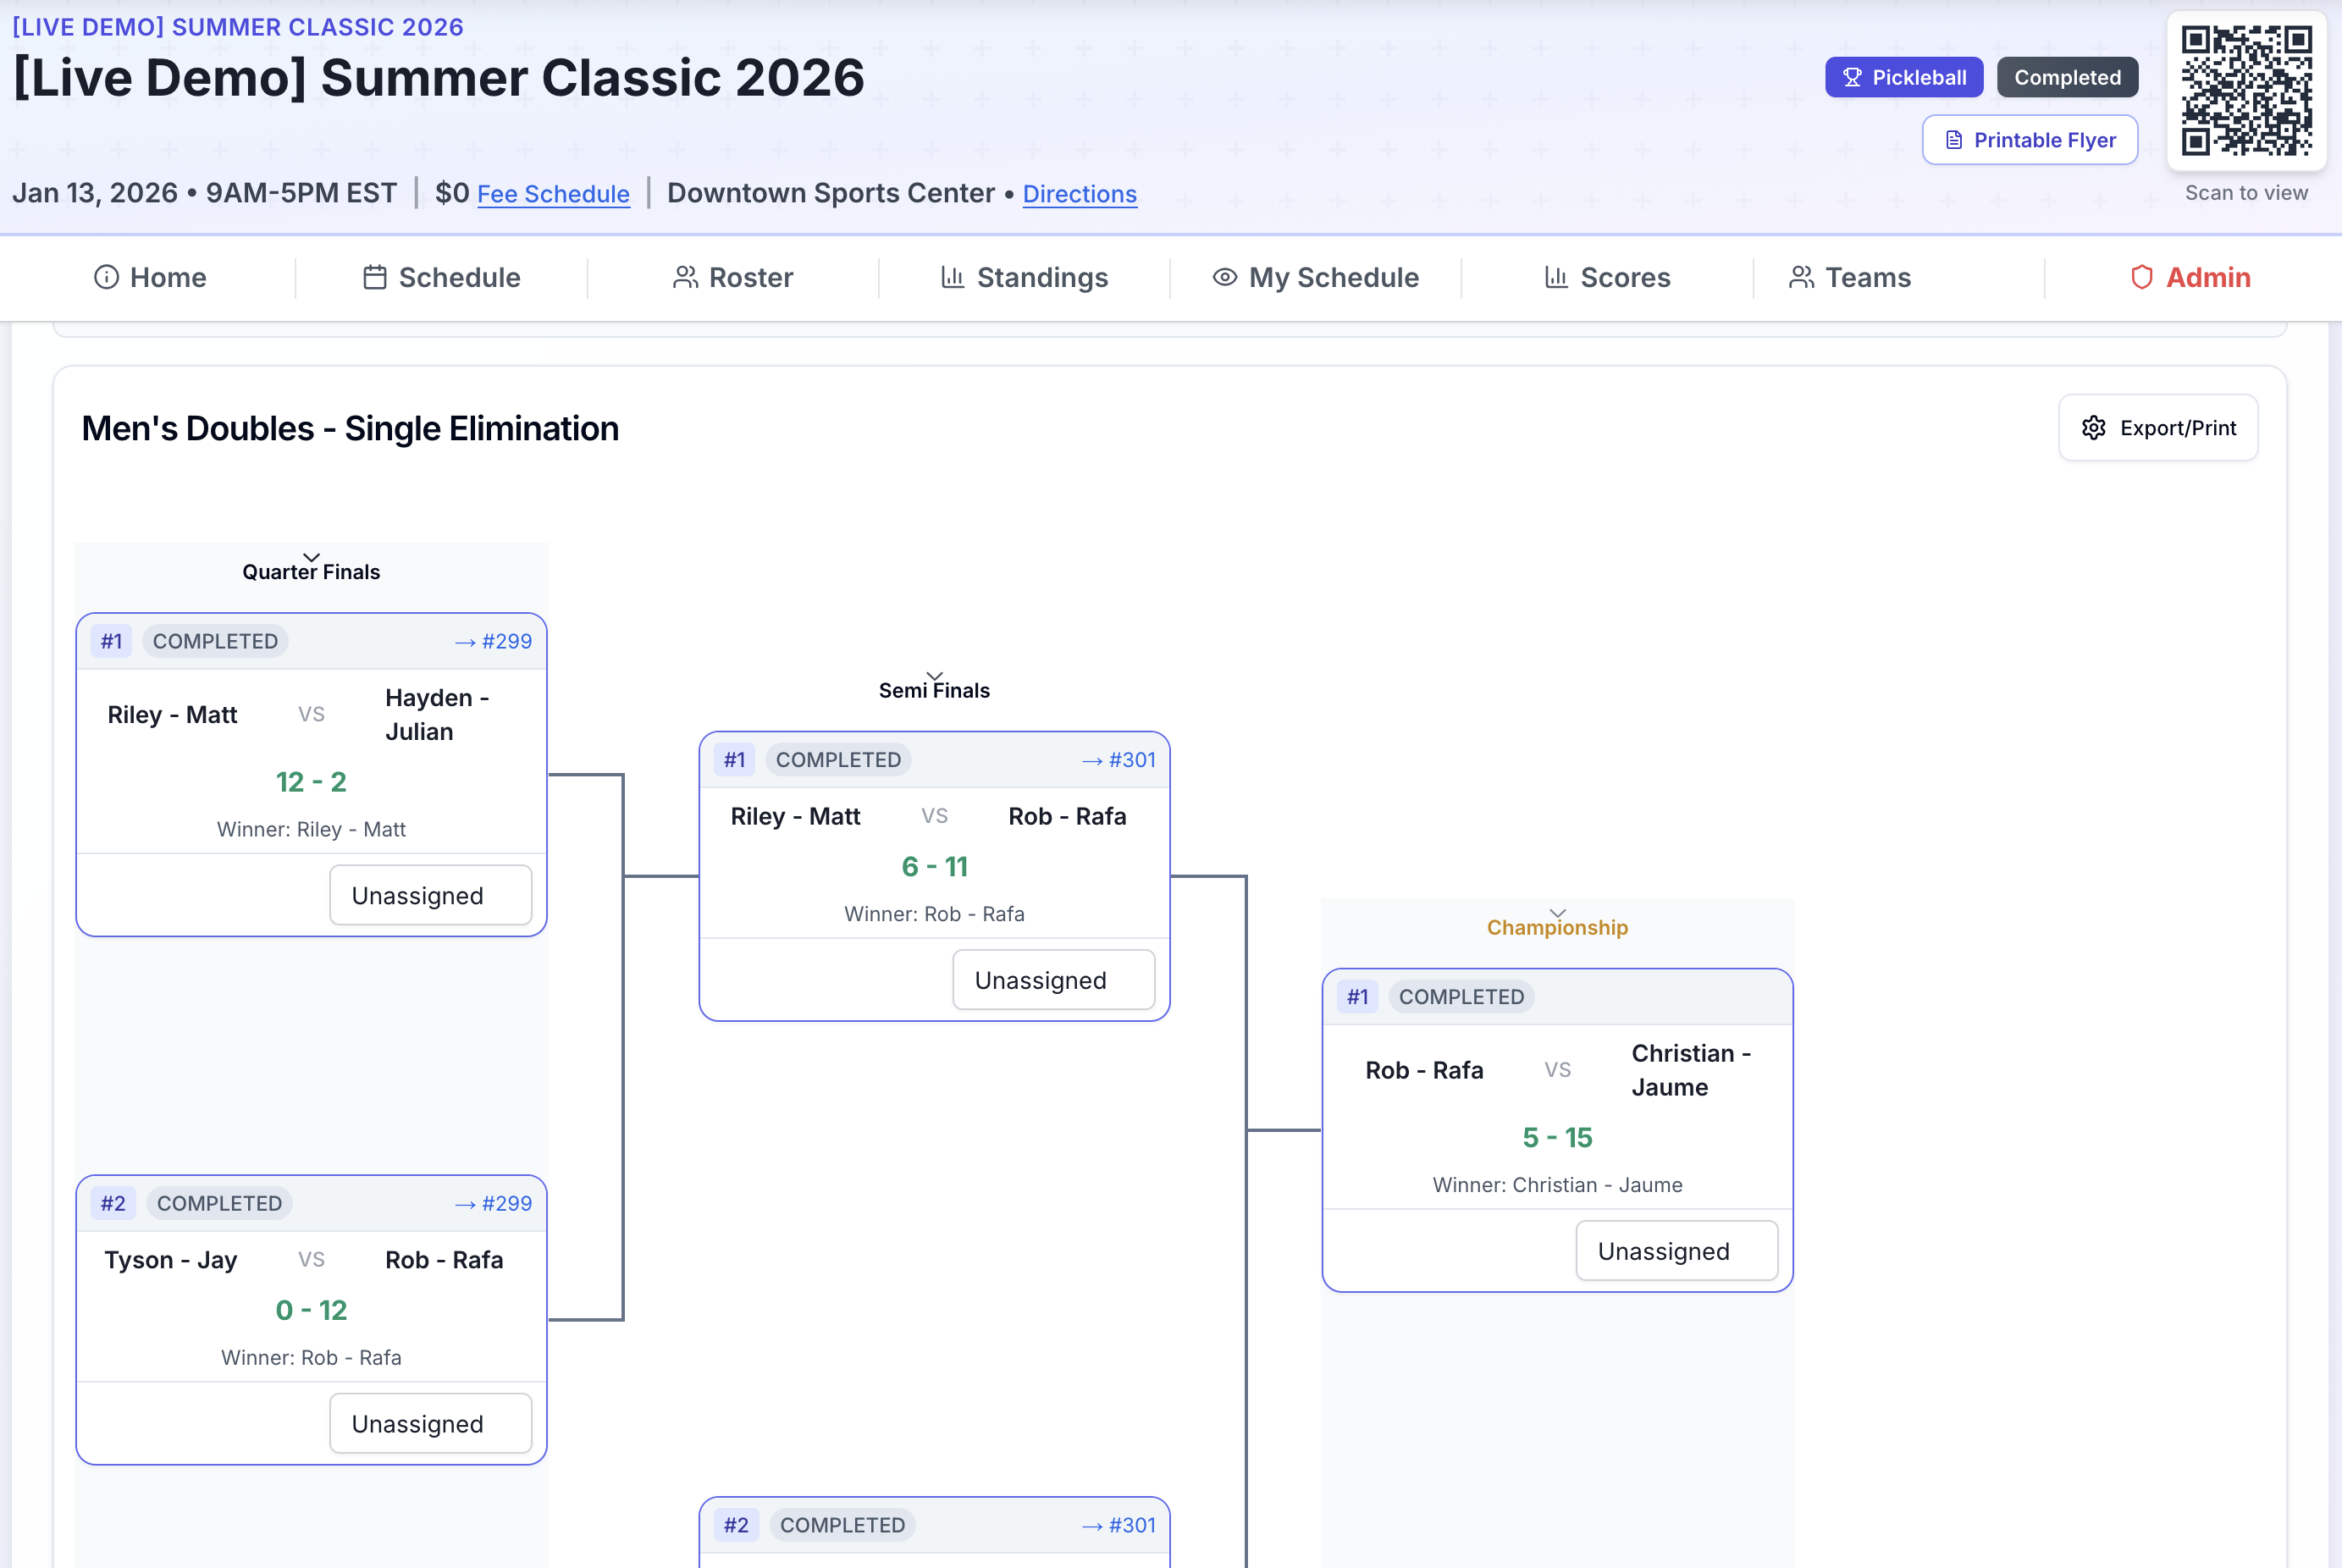This screenshot has height=1568, width=2342.
Task: Select the Standings bar chart icon
Action: tap(950, 278)
